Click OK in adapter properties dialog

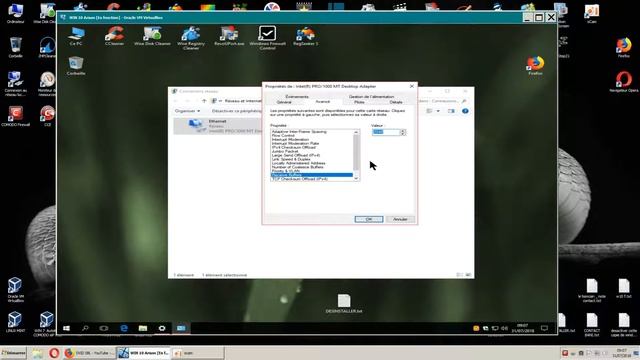[x=369, y=219]
